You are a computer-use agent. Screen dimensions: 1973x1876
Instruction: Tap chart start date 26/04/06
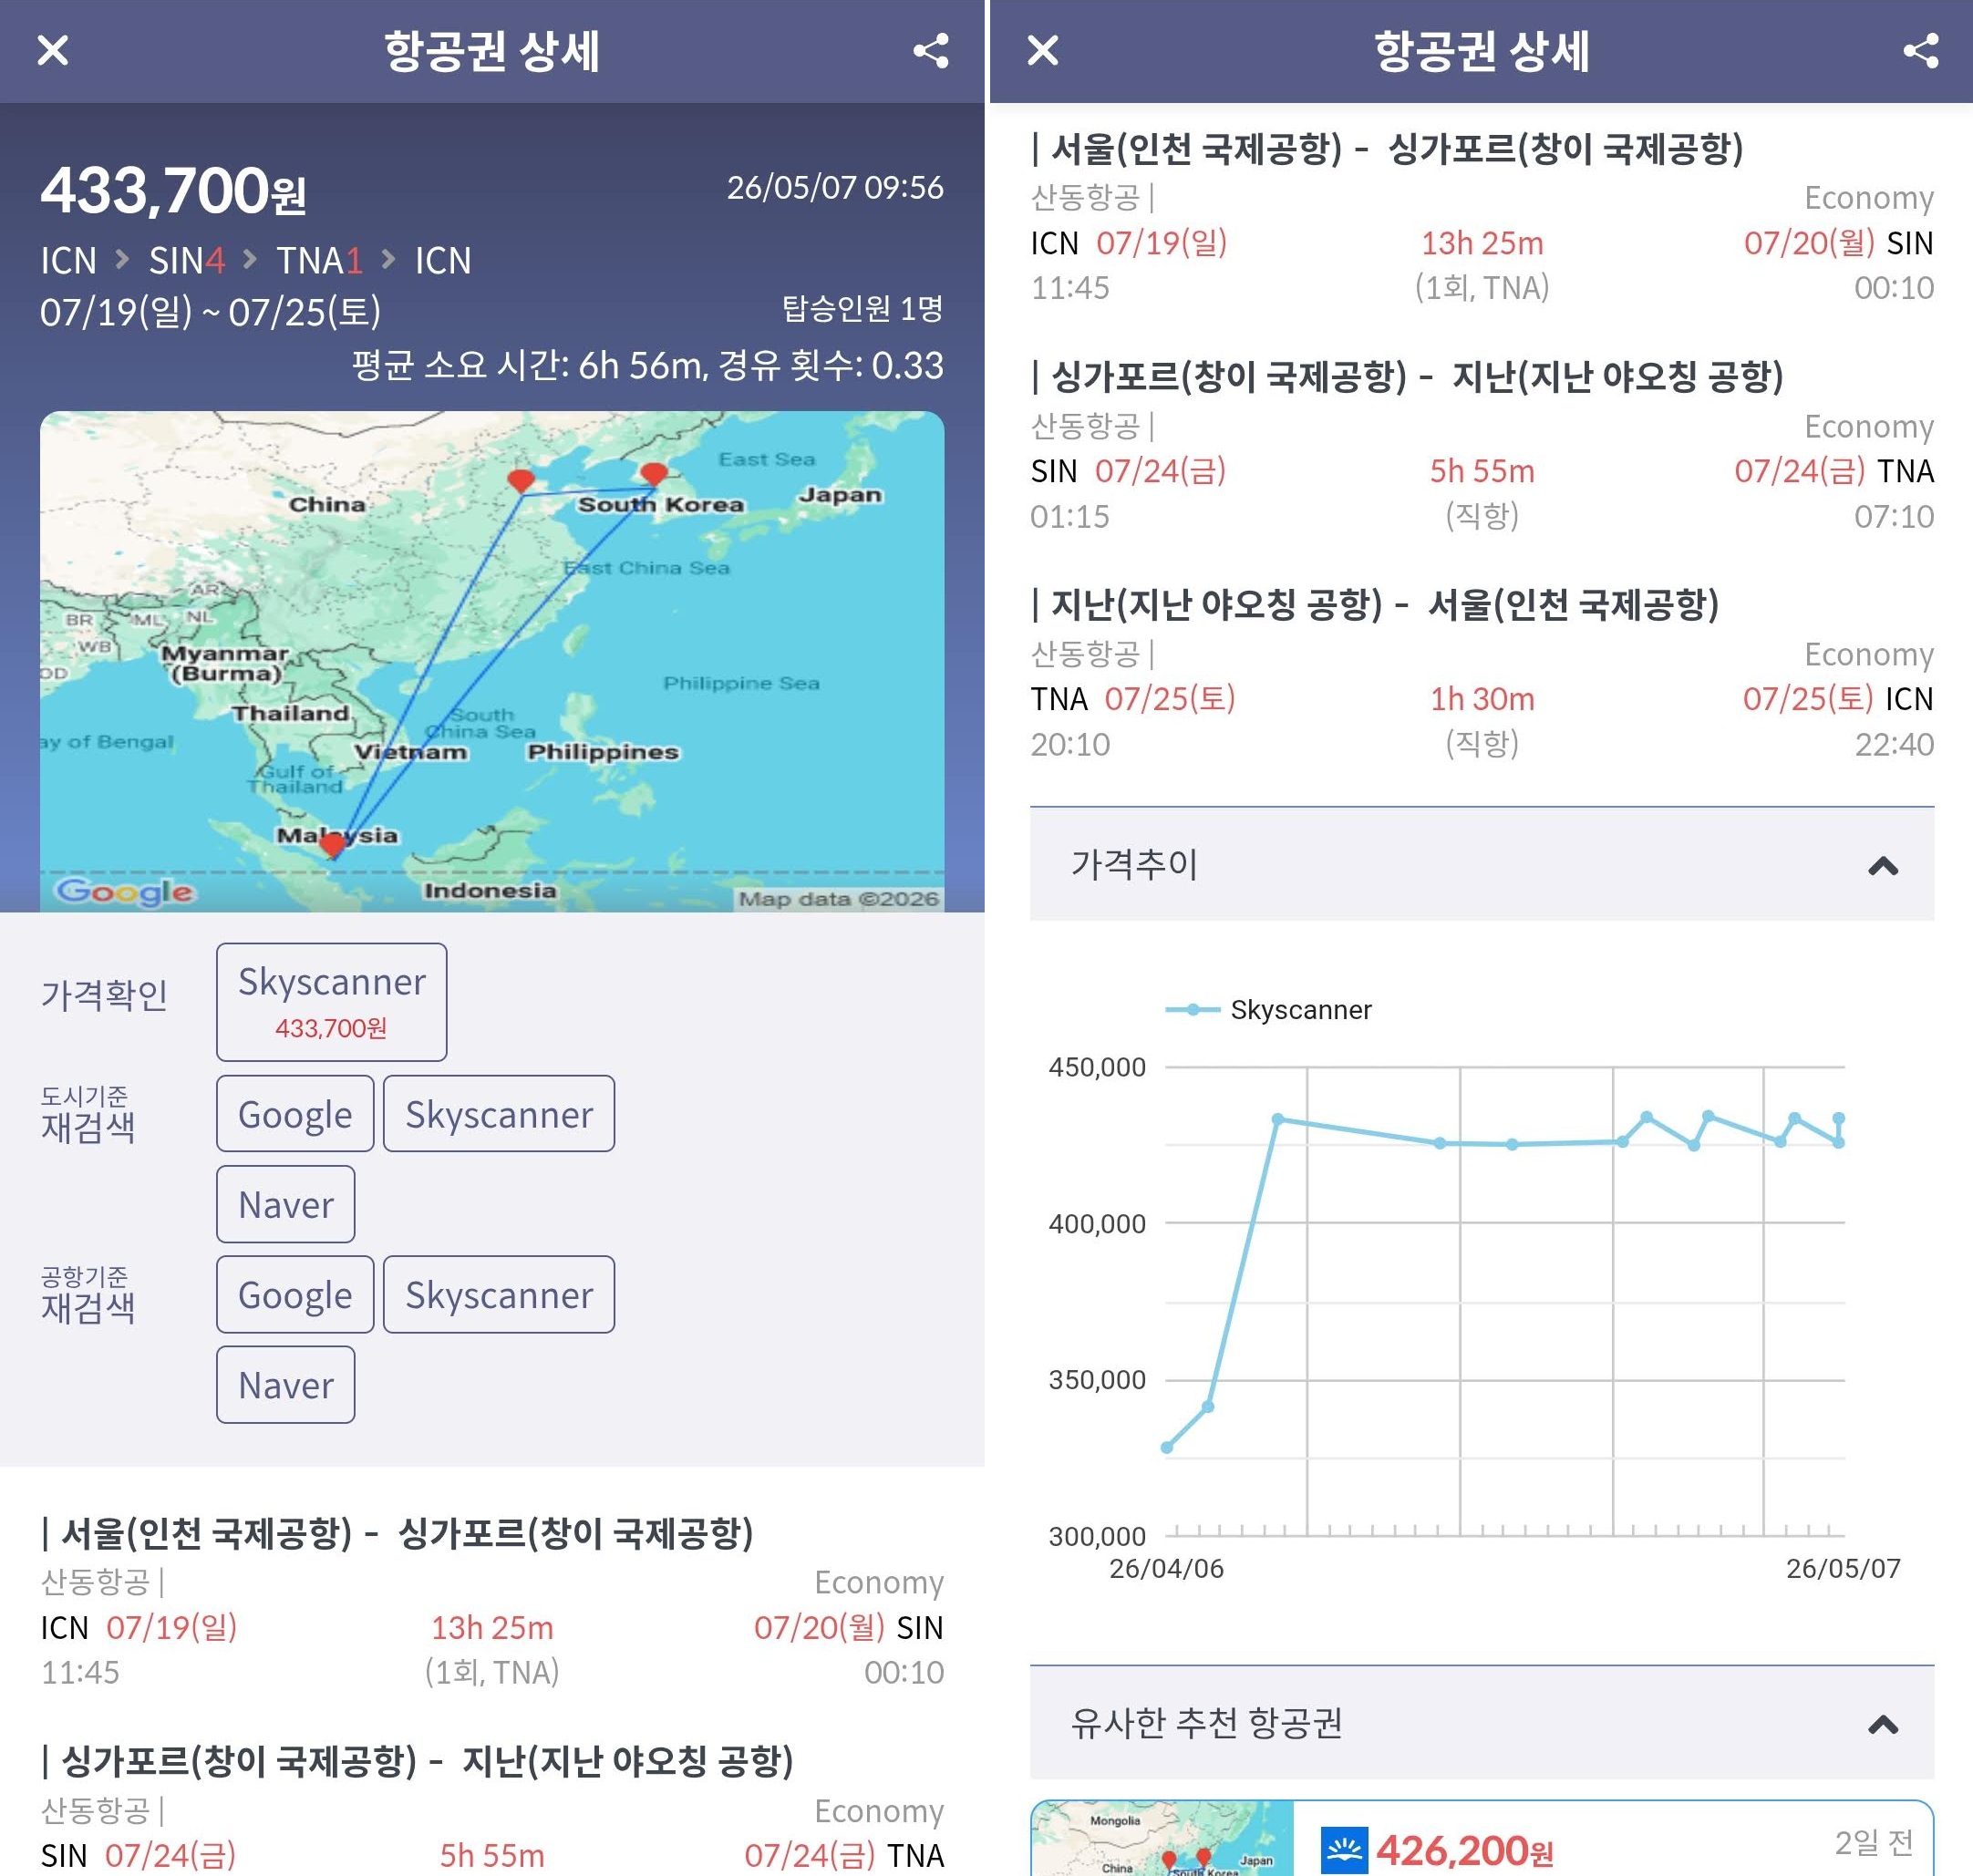click(x=1166, y=1568)
